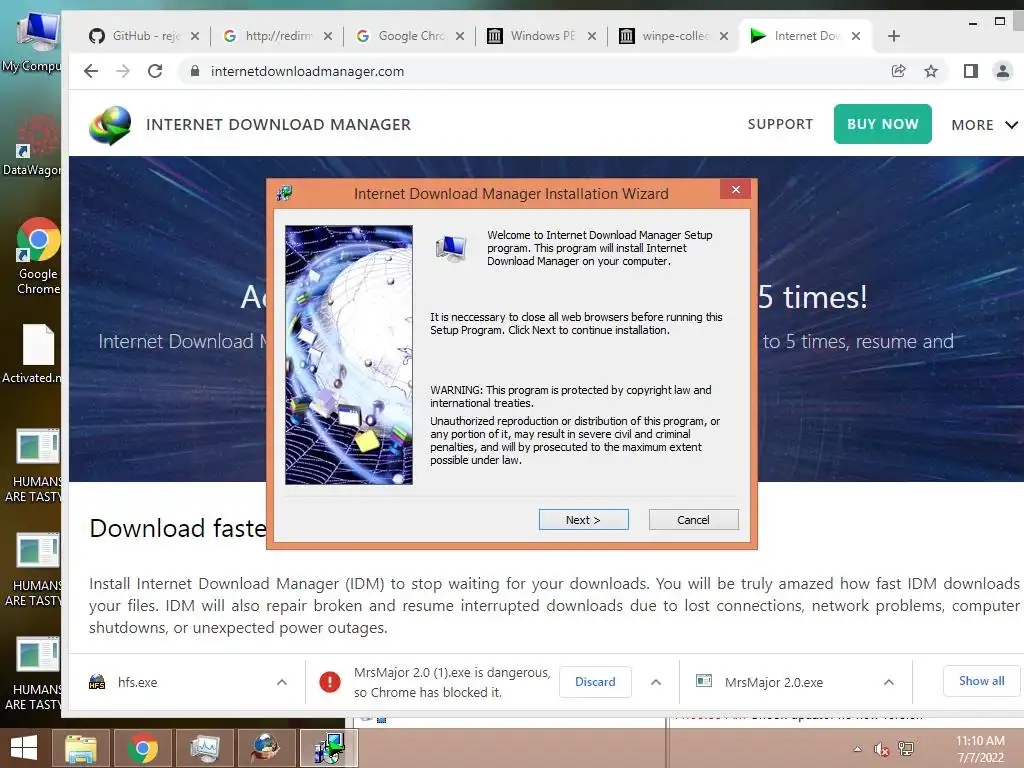The height and width of the screenshot is (768, 1024).
Task: Open the network tray icon
Action: click(906, 749)
